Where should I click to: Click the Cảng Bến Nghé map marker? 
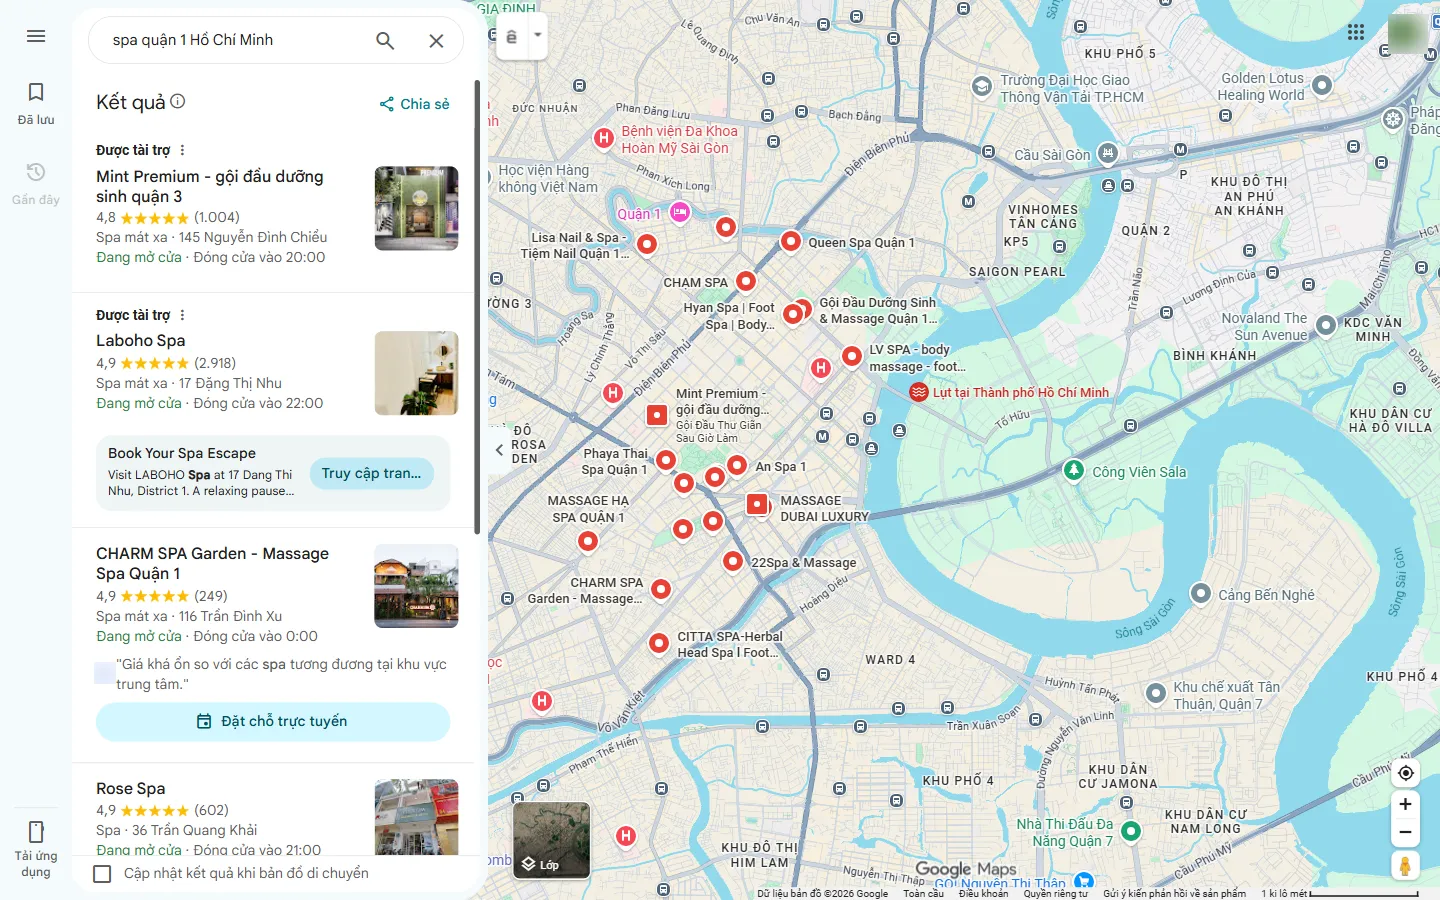[1201, 593]
